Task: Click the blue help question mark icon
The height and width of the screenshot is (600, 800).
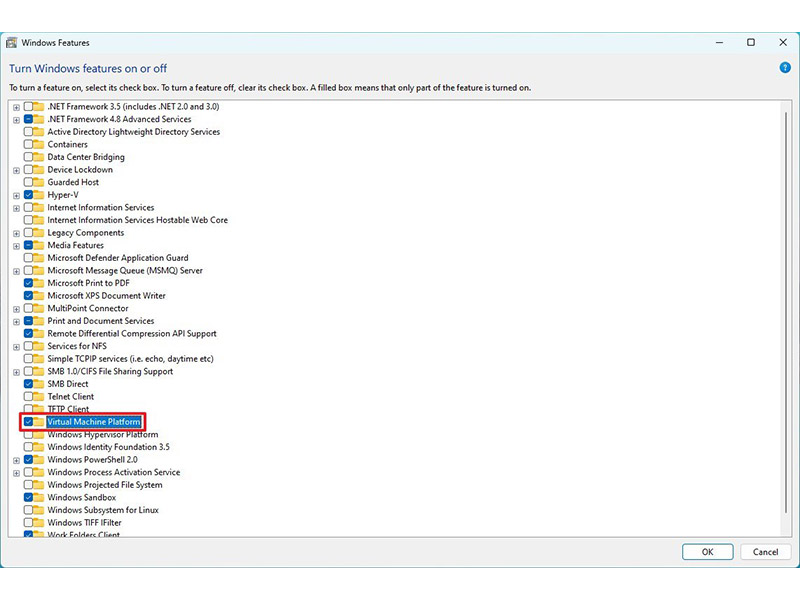Action: tap(785, 67)
